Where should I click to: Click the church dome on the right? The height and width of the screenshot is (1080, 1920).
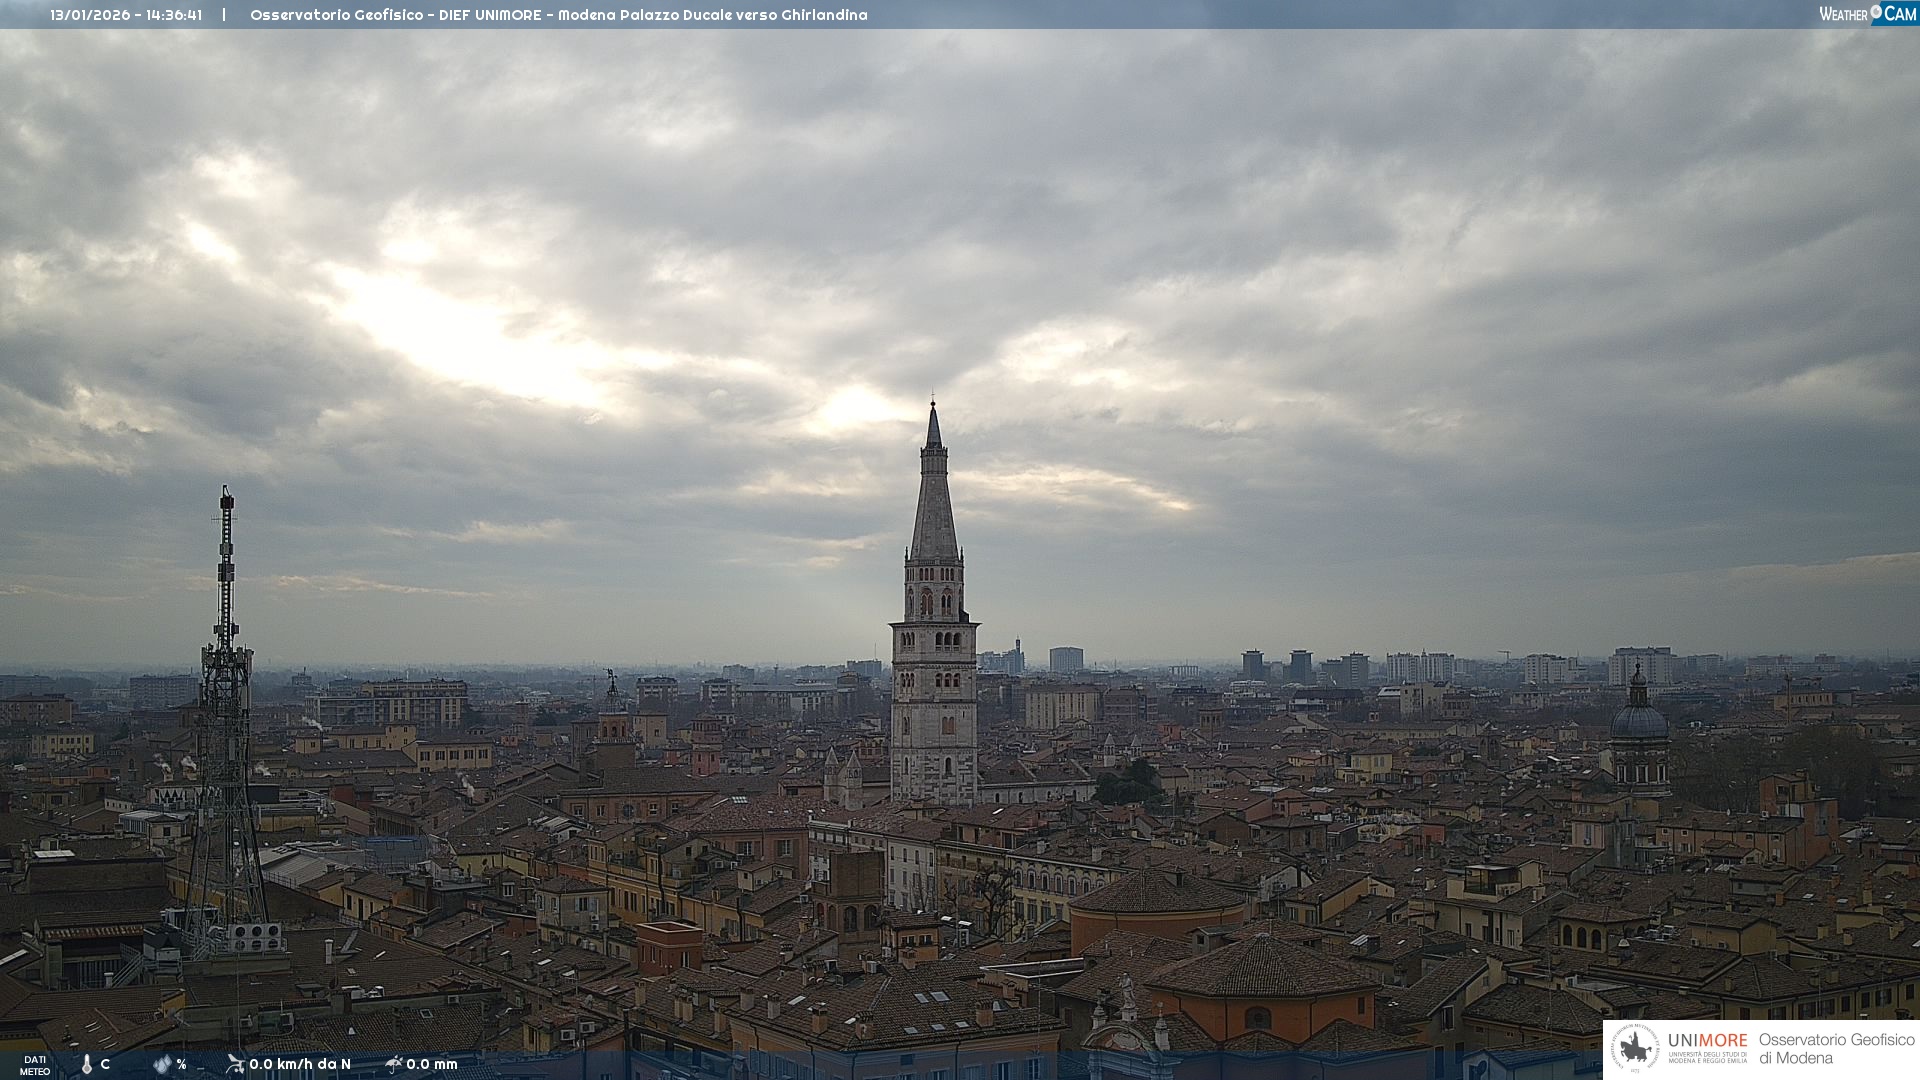pos(1638,718)
